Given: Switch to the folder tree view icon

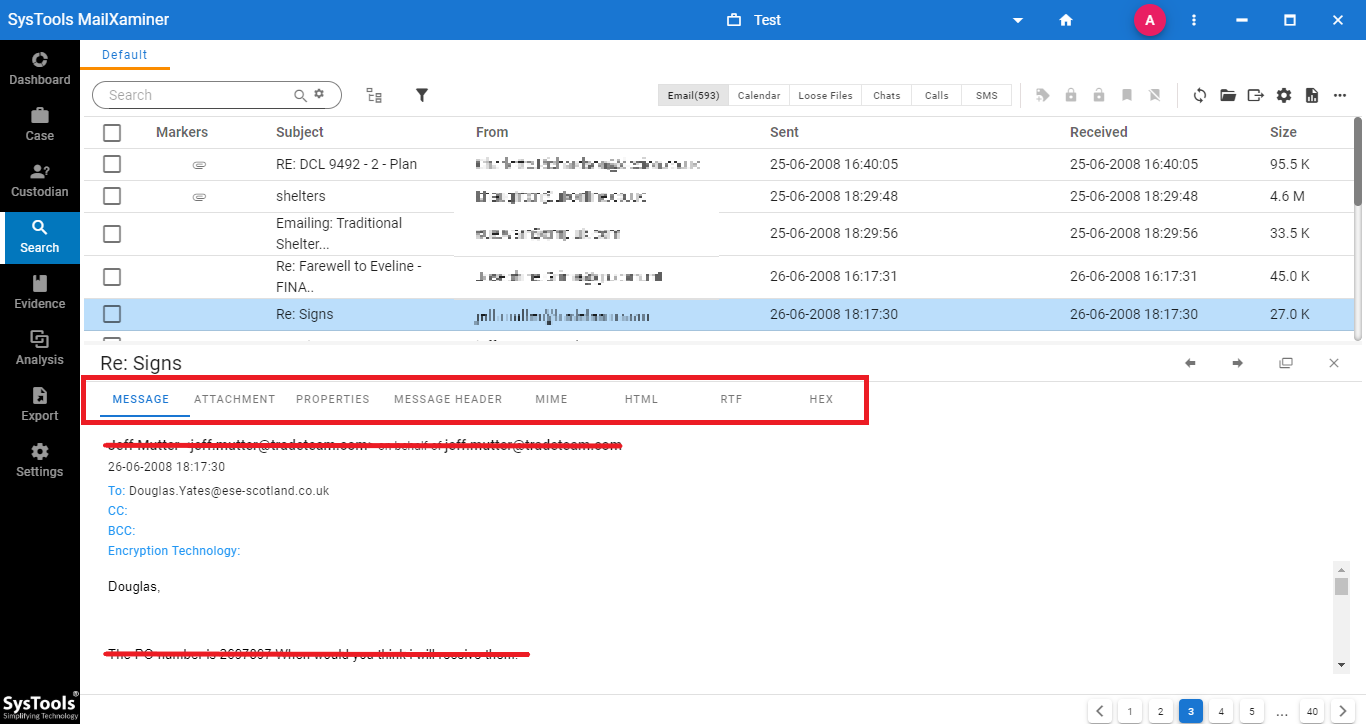Looking at the screenshot, I should [x=374, y=95].
